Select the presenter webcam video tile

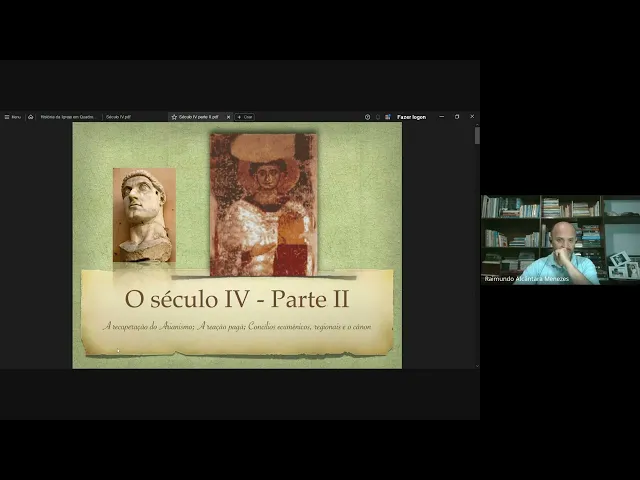click(x=560, y=240)
